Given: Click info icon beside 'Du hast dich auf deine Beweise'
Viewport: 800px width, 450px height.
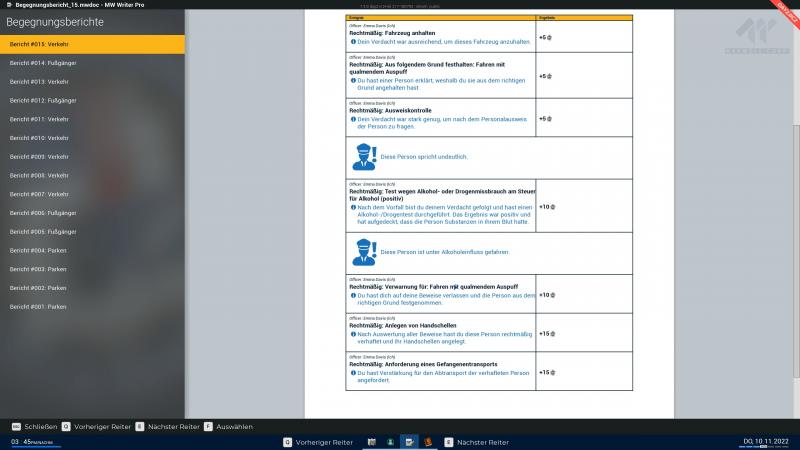Looking at the screenshot, I should coord(353,295).
